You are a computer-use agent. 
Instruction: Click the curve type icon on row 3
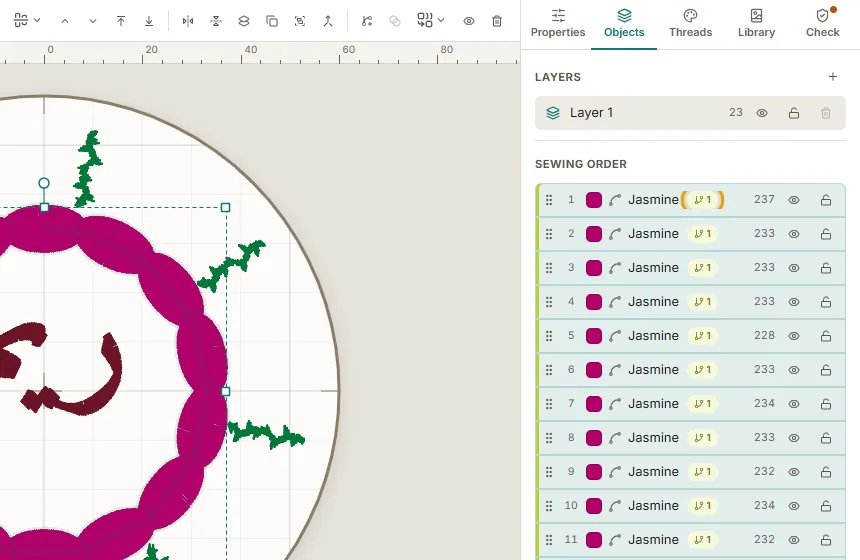point(615,268)
